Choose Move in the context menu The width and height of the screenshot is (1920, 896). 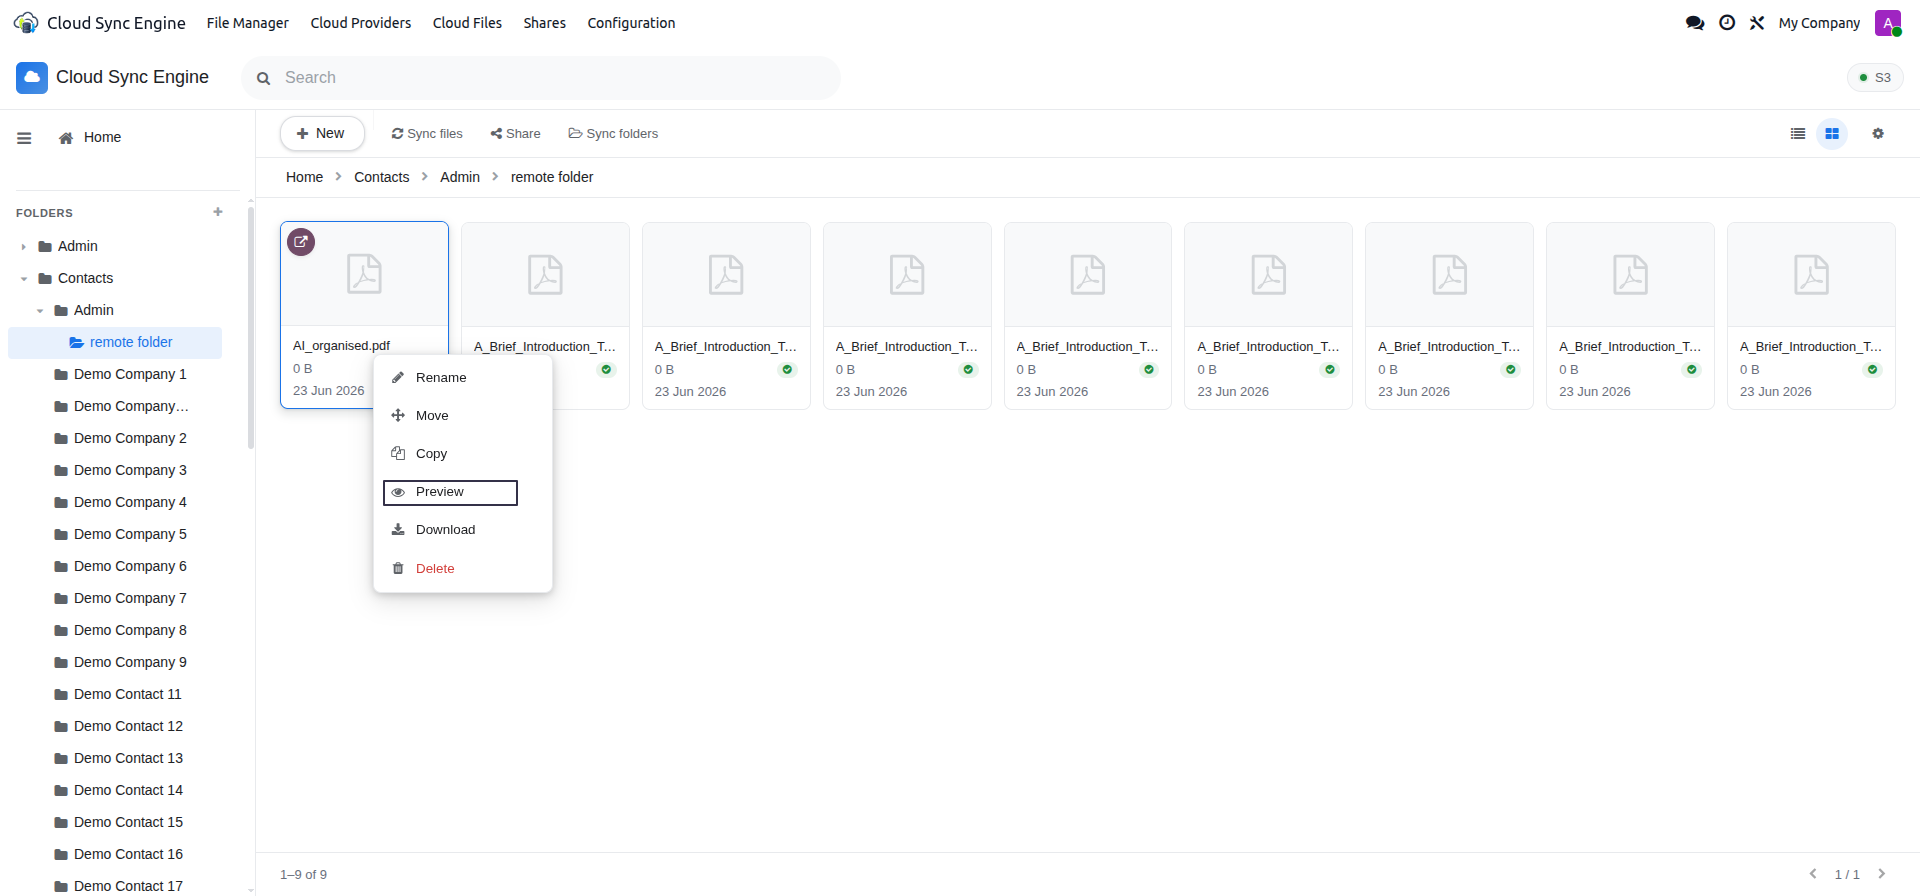coord(463,416)
